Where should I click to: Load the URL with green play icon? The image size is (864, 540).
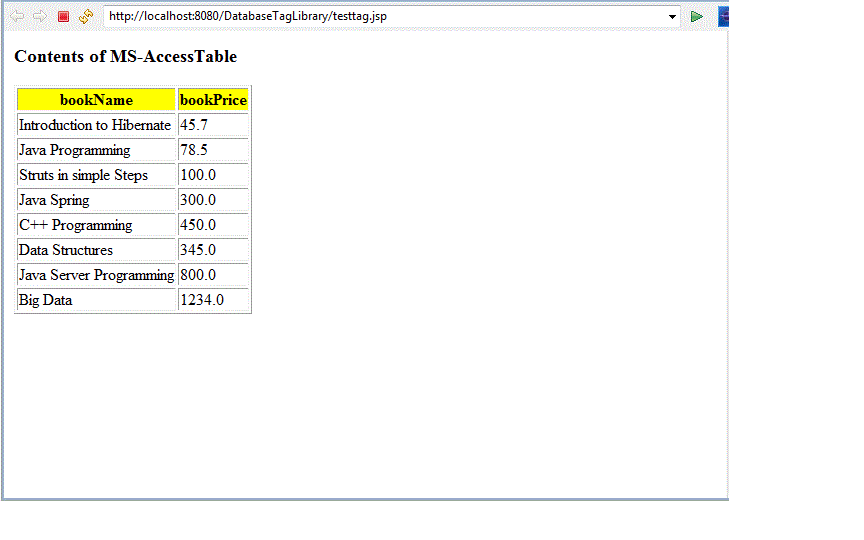point(696,17)
